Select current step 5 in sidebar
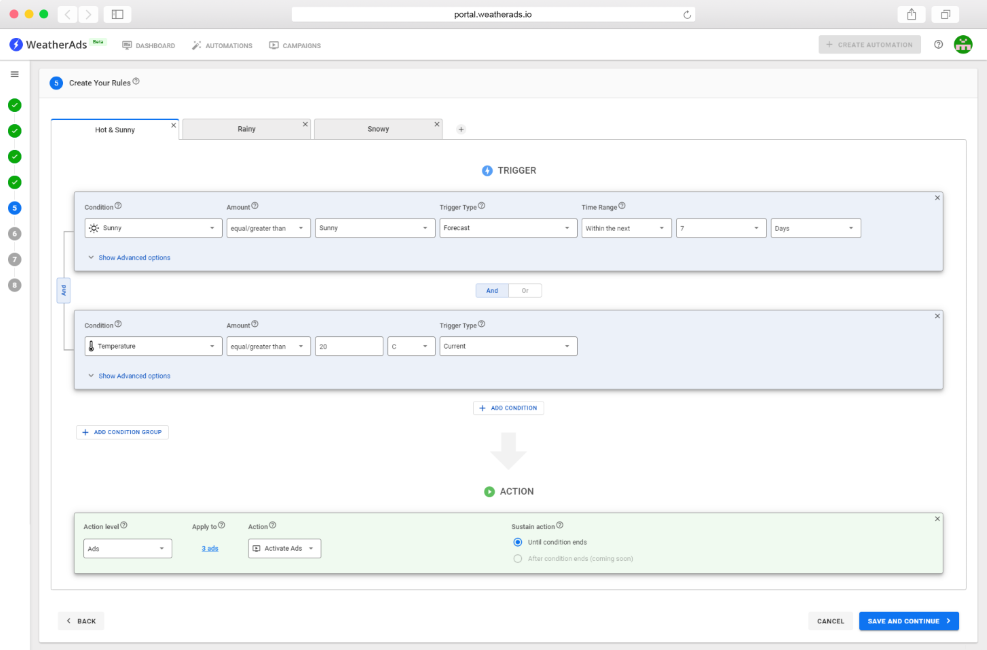 (x=14, y=208)
